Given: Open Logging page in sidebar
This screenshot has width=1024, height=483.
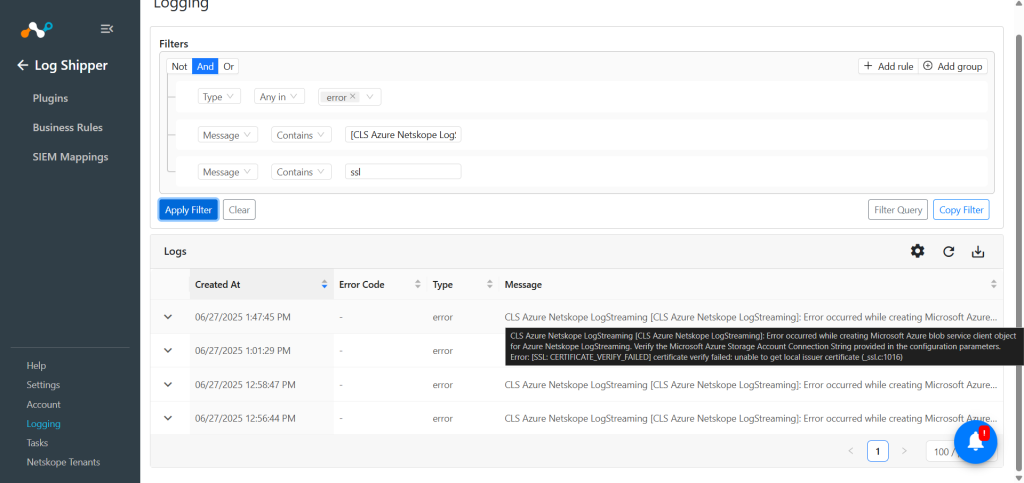Looking at the screenshot, I should [44, 424].
